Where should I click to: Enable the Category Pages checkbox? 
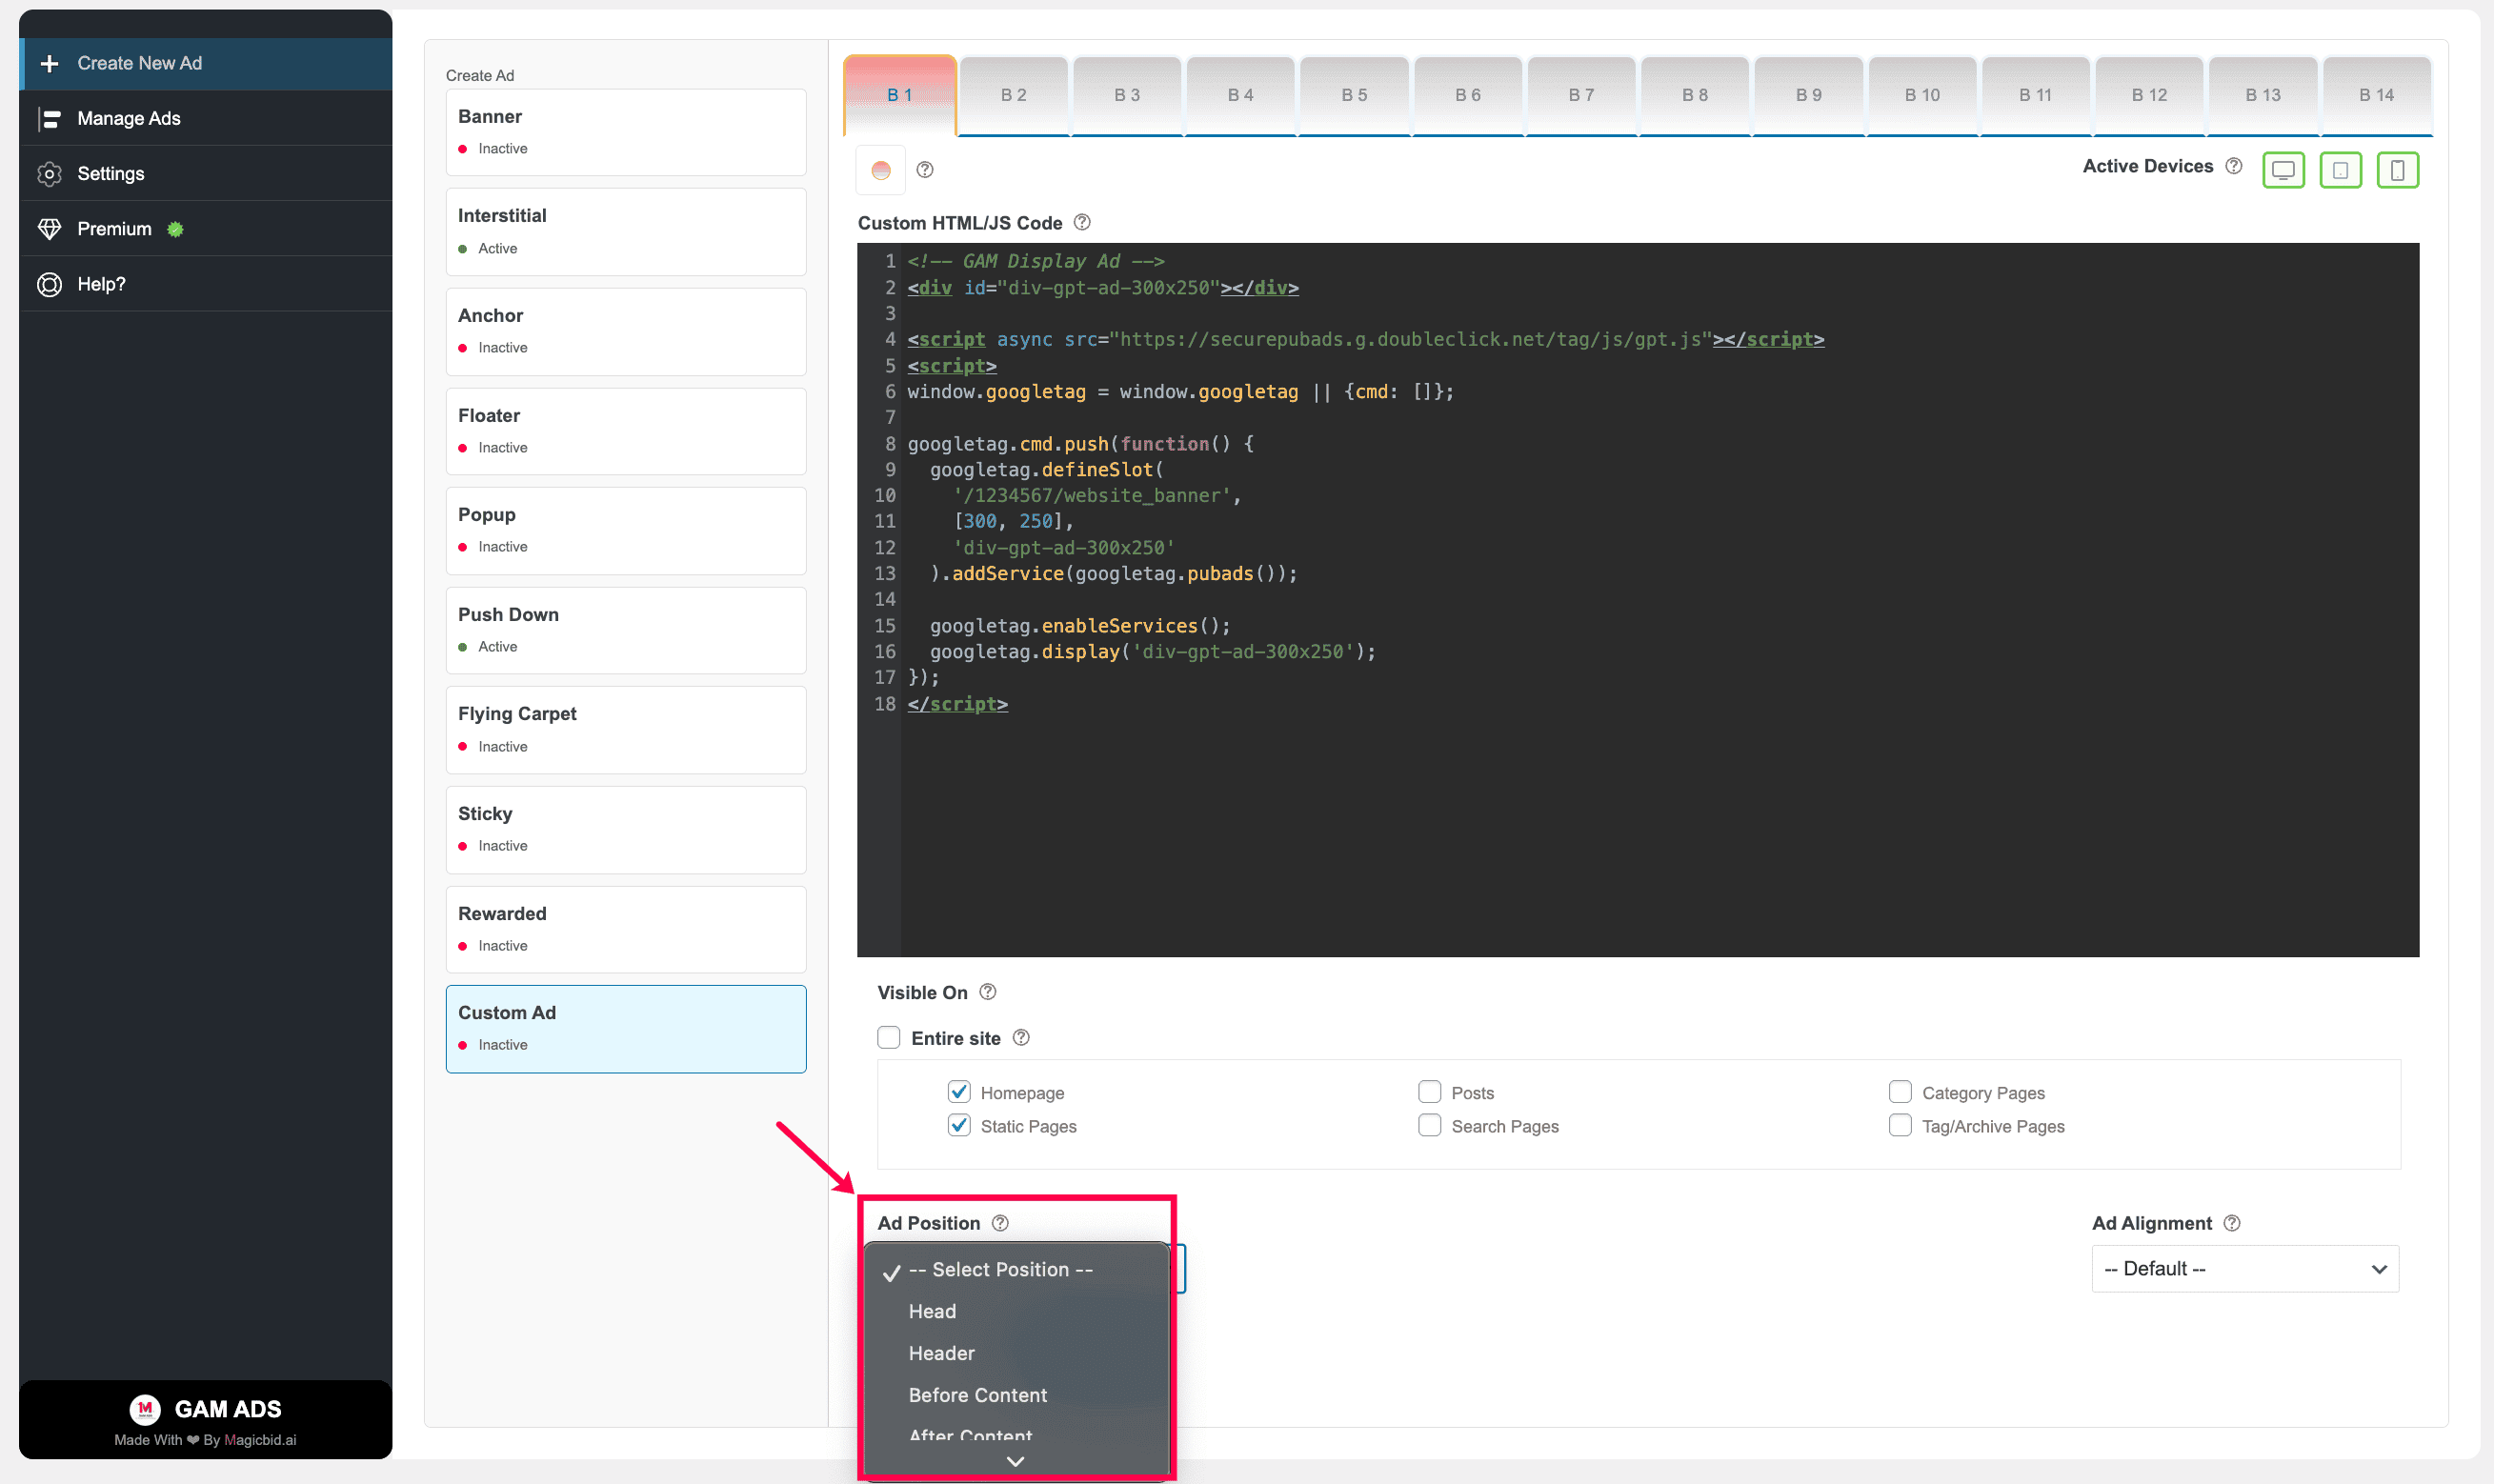tap(1900, 1091)
